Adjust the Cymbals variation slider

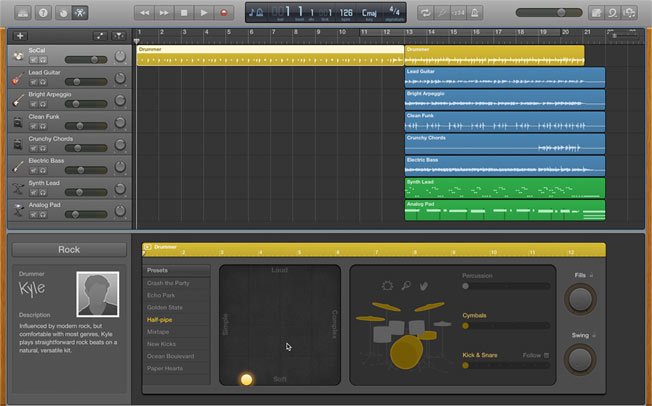pyautogui.click(x=506, y=326)
